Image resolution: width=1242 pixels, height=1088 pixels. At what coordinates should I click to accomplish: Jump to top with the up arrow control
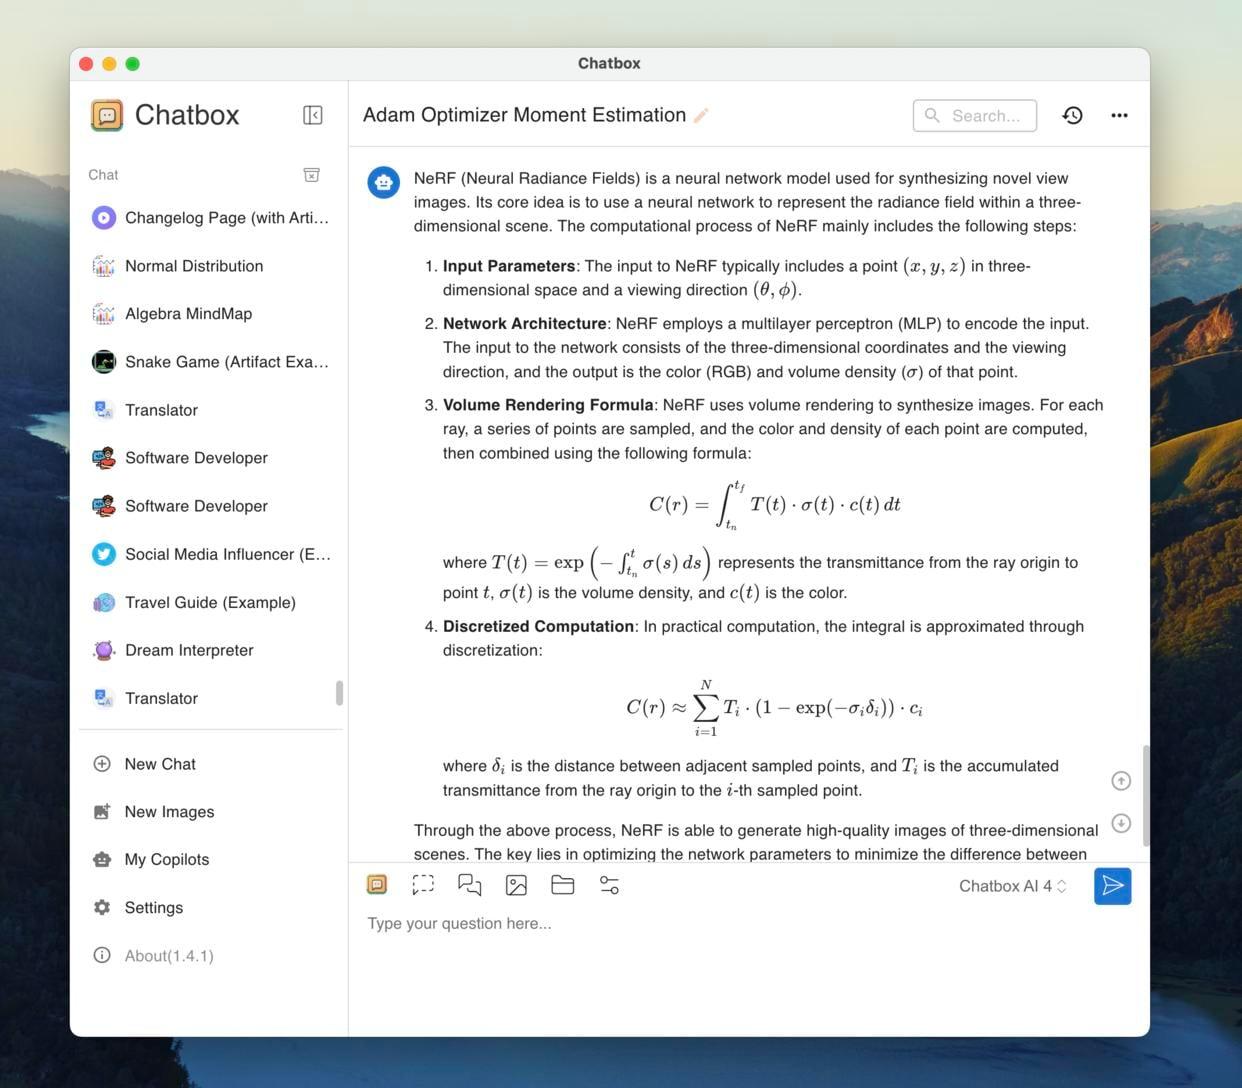tap(1121, 781)
